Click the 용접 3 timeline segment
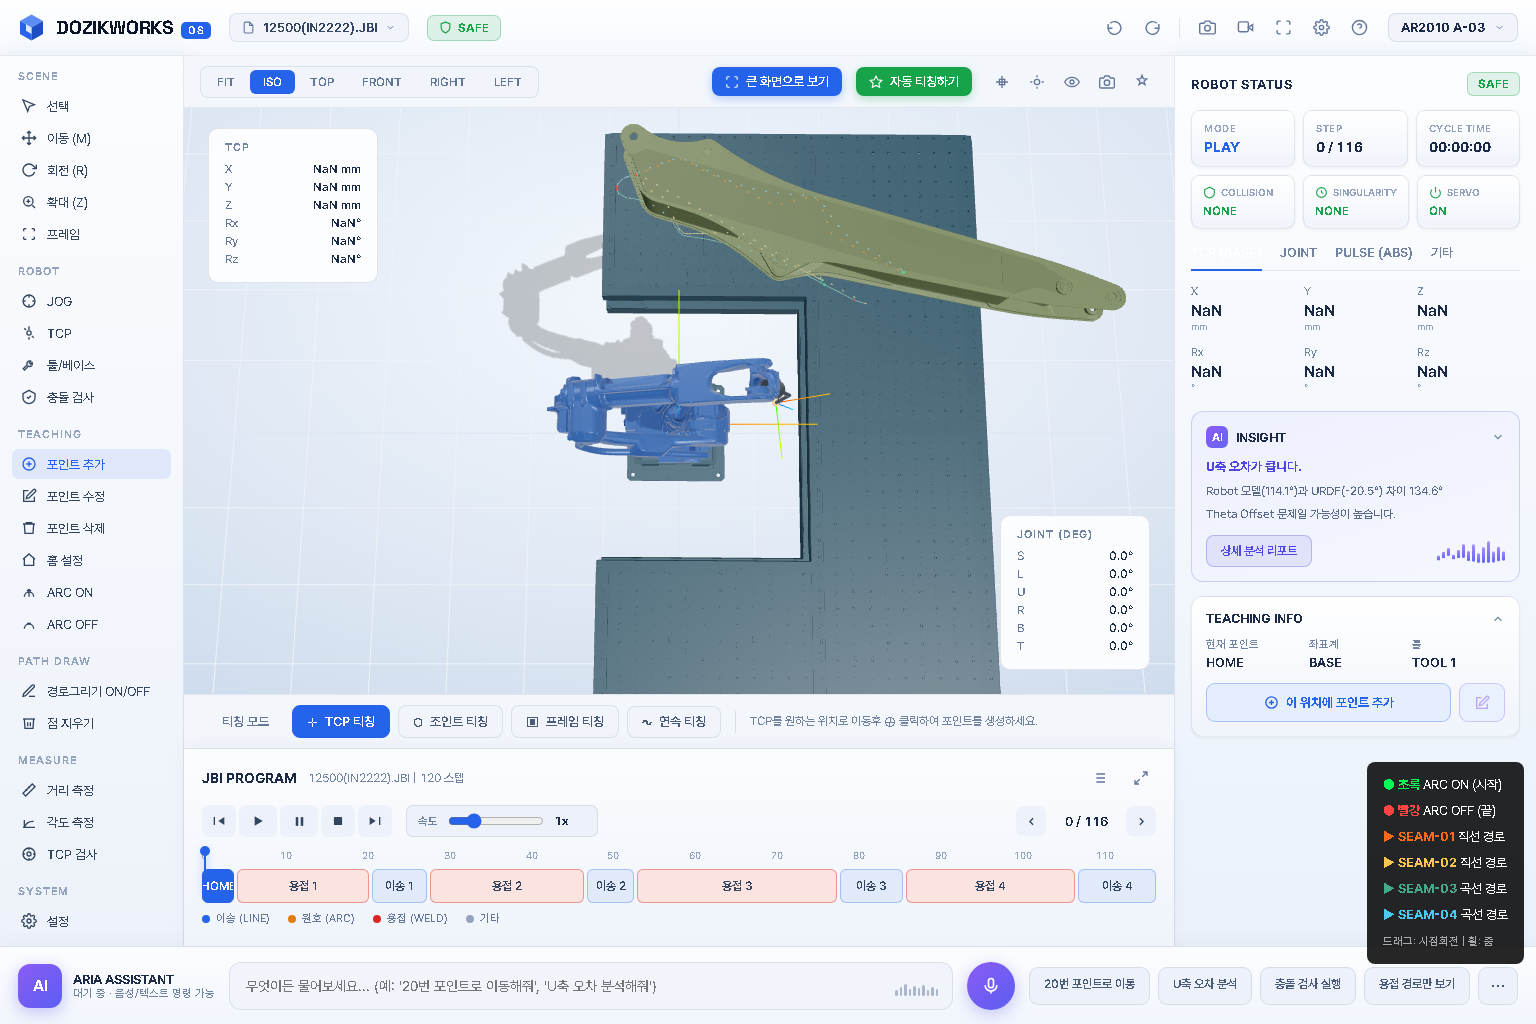This screenshot has height=1024, width=1536. coord(737,886)
